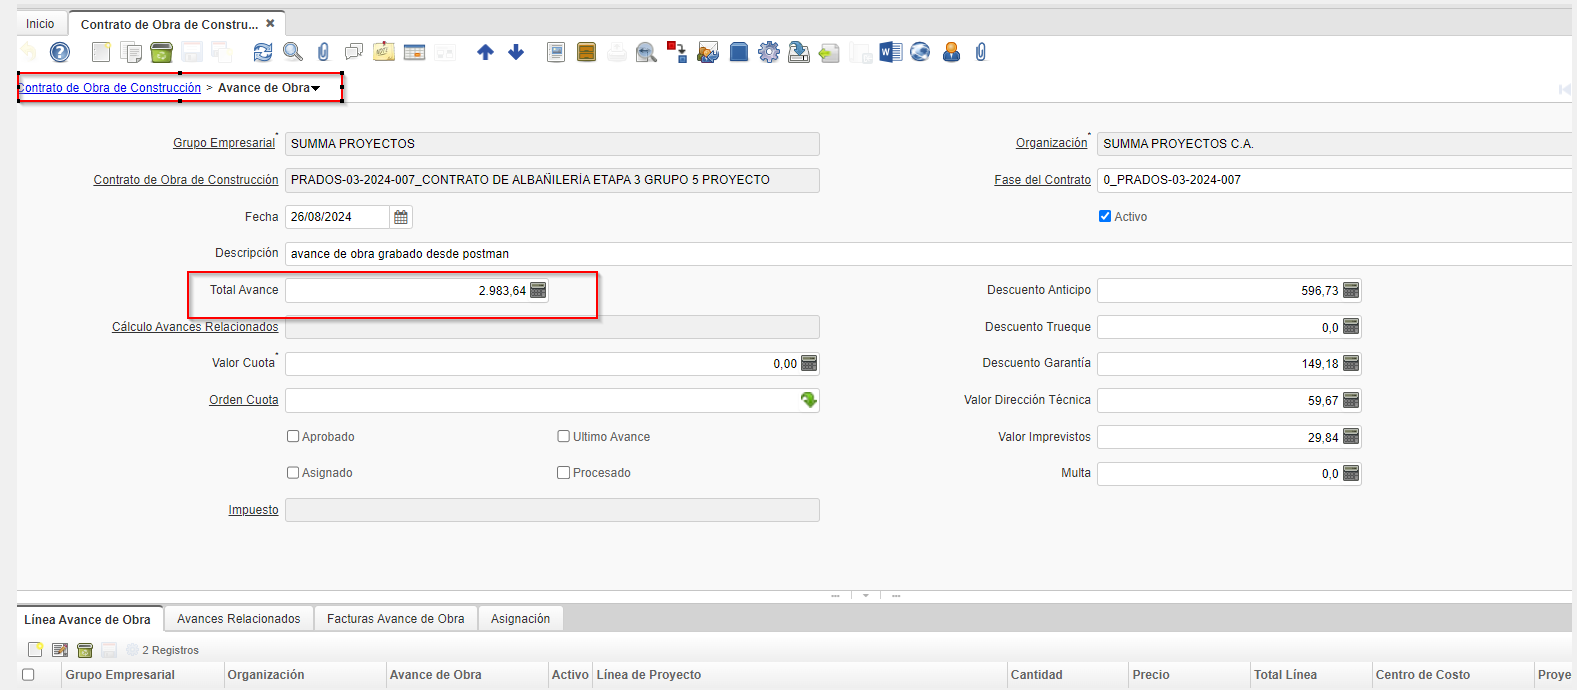This screenshot has width=1577, height=690.
Task: Click the Help question mark icon
Action: (60, 52)
